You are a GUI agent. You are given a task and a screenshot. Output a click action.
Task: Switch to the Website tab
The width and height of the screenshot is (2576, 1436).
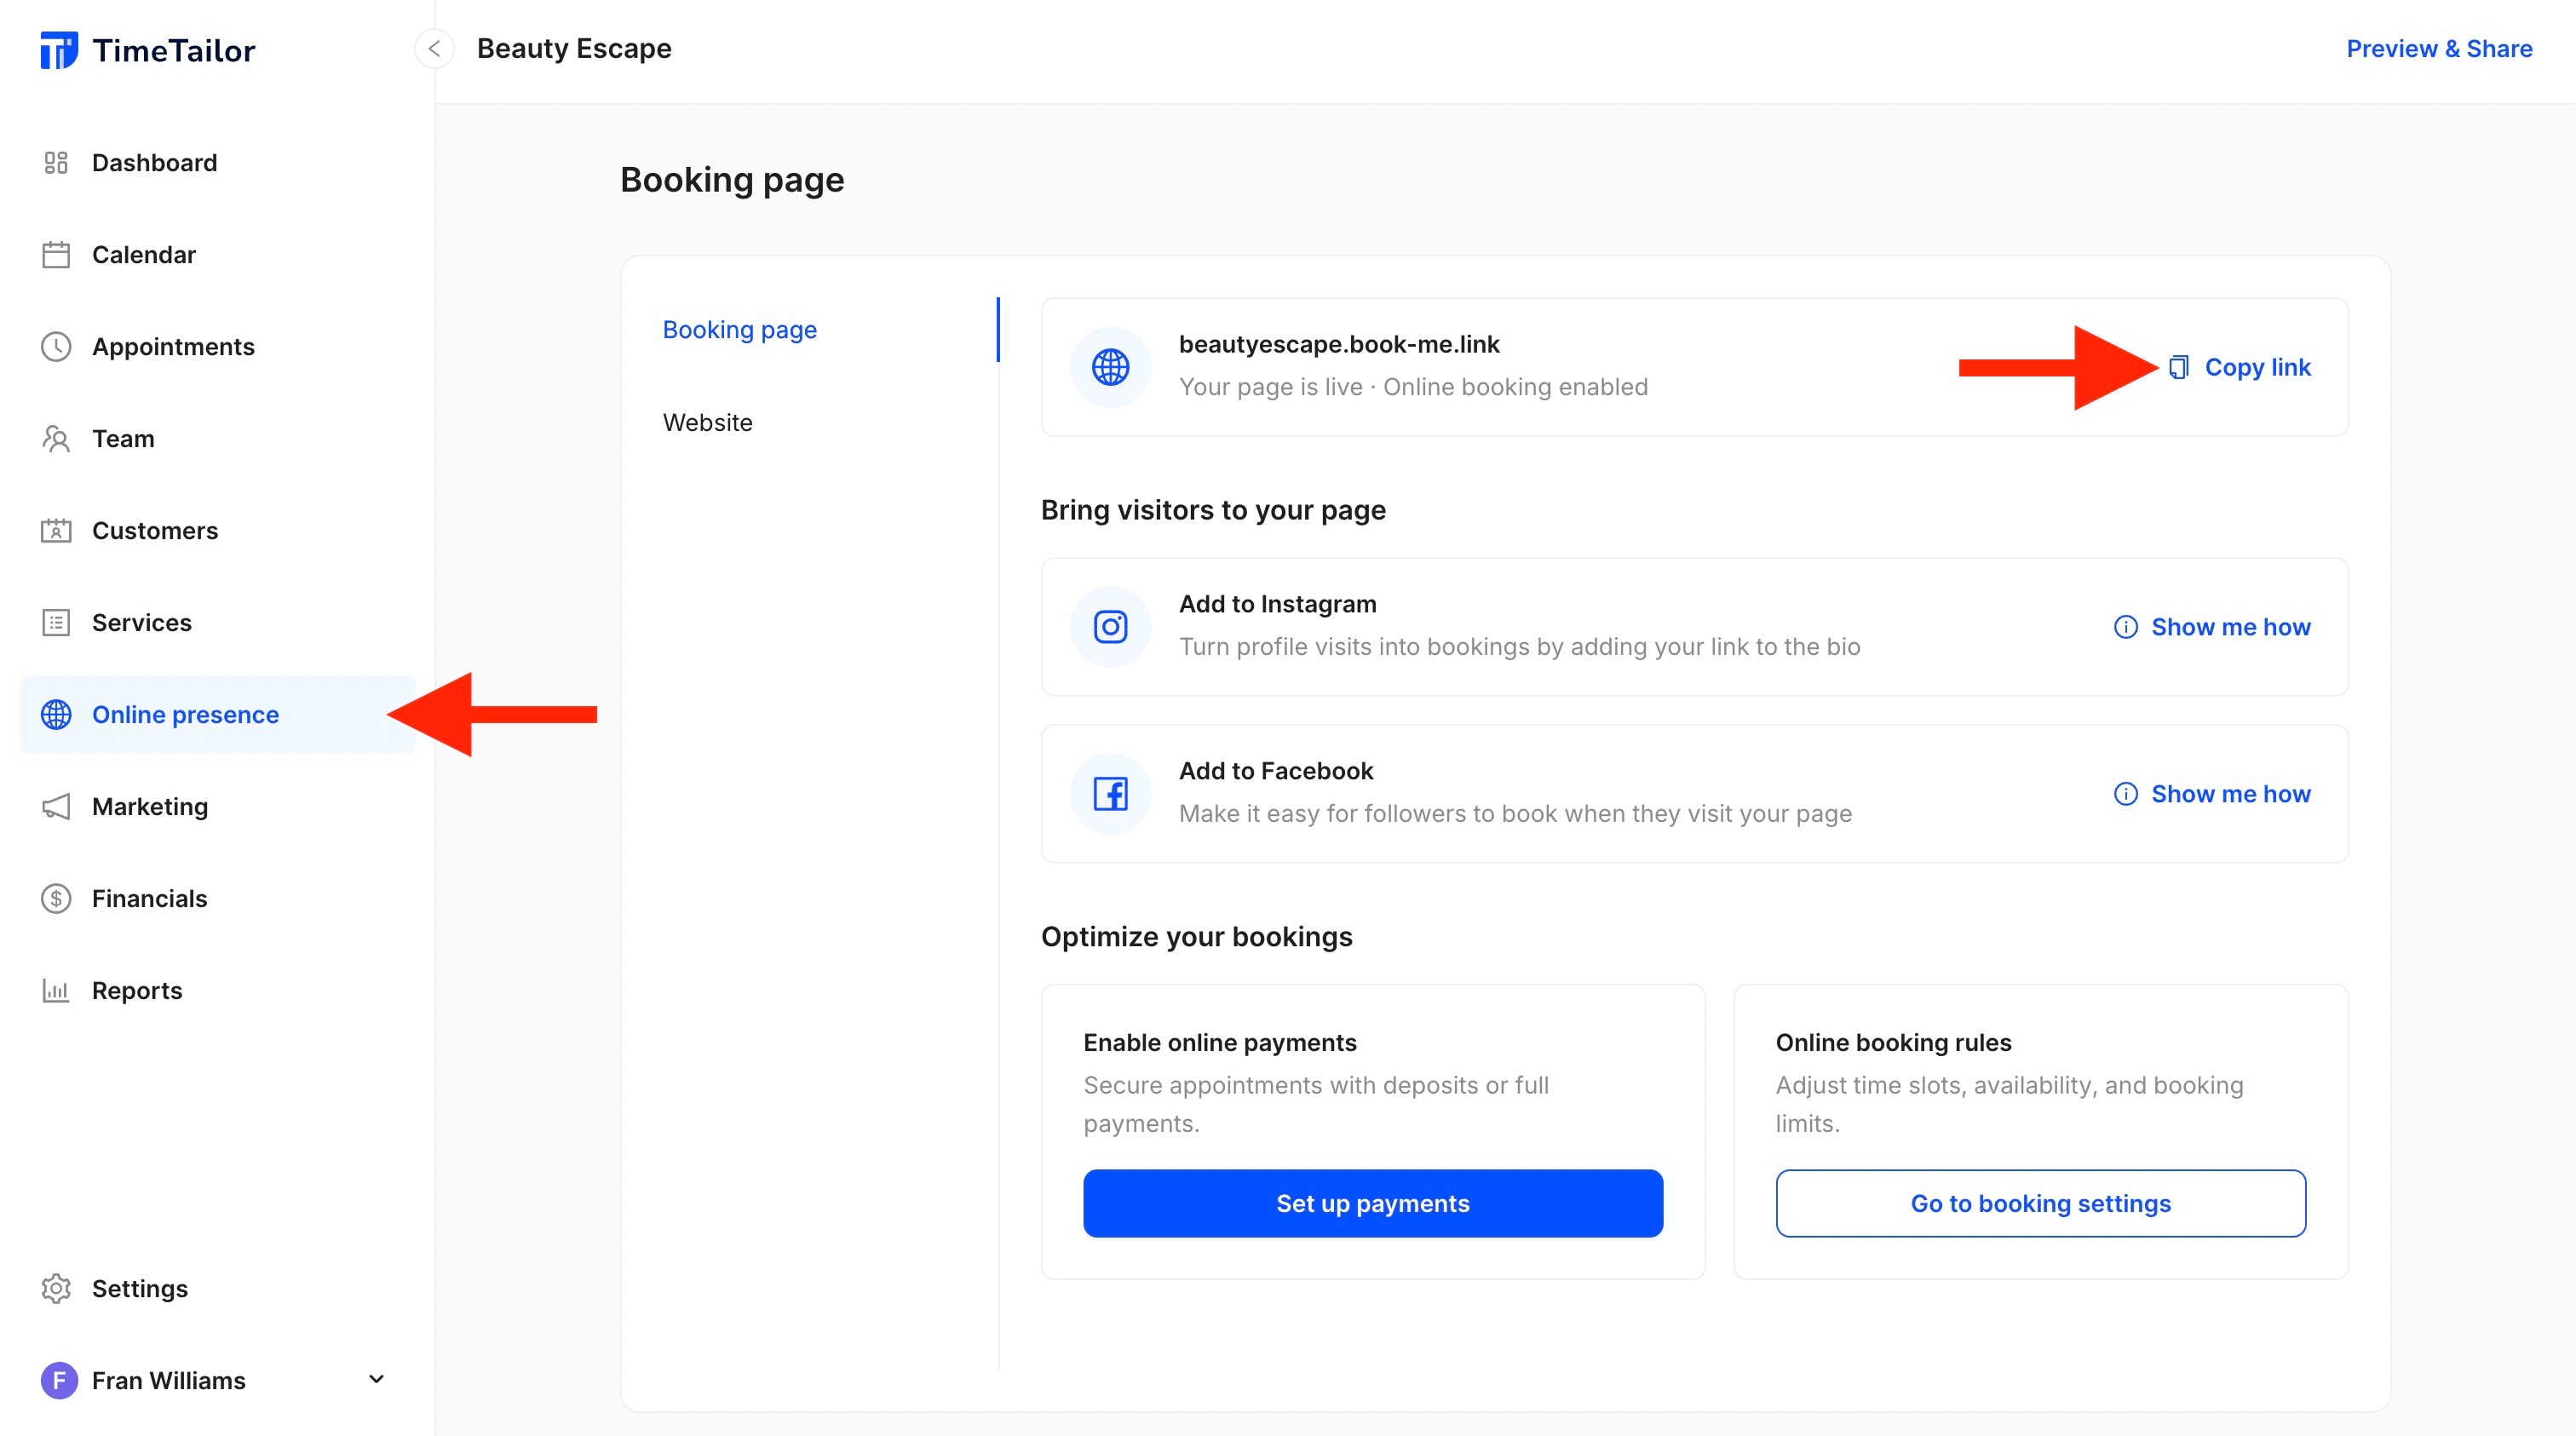coord(707,423)
